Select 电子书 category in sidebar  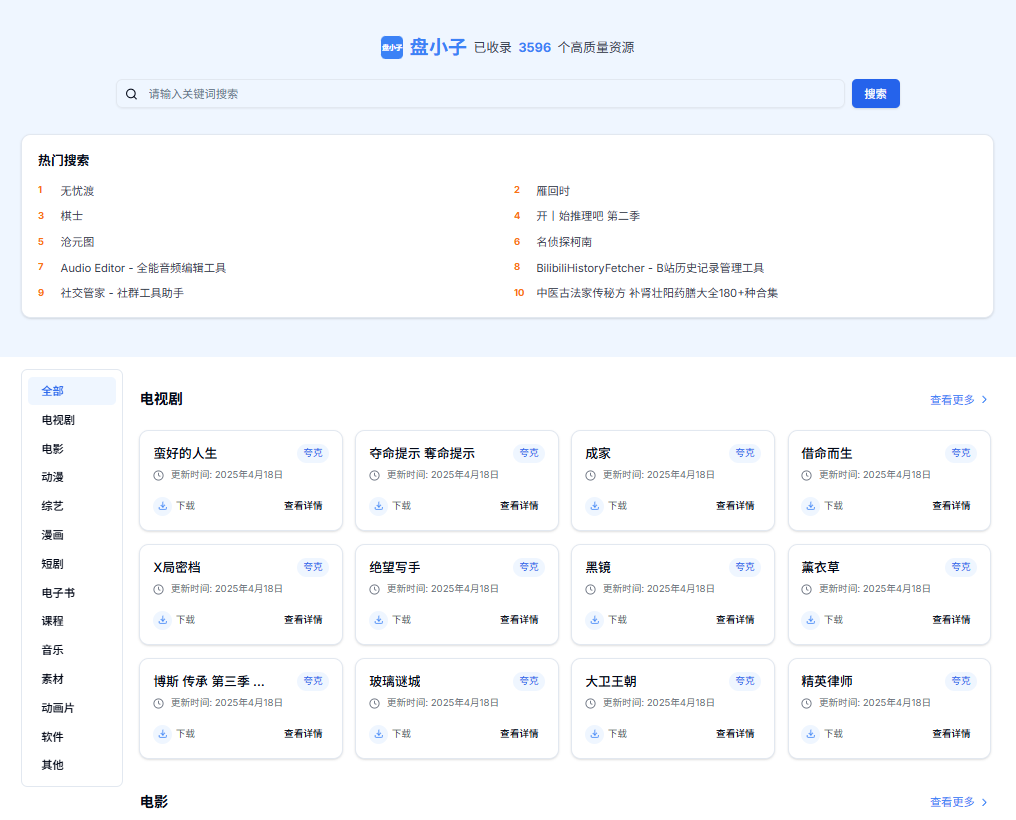(58, 593)
